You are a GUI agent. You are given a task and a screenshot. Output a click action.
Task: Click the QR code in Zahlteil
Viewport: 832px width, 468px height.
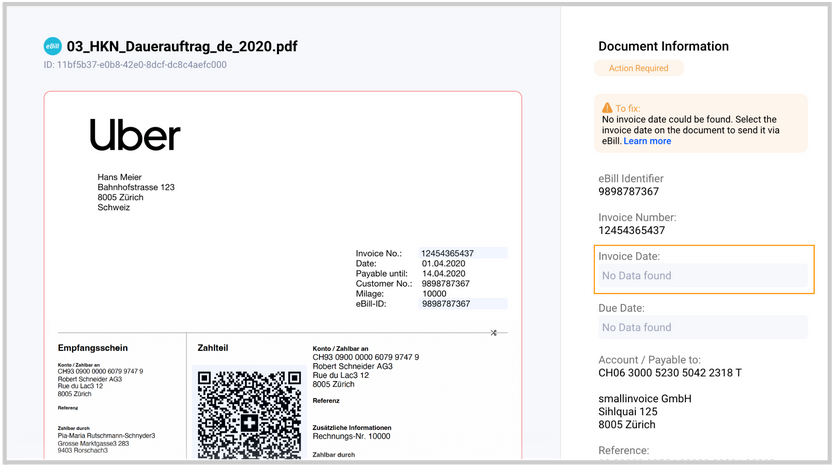point(249,415)
